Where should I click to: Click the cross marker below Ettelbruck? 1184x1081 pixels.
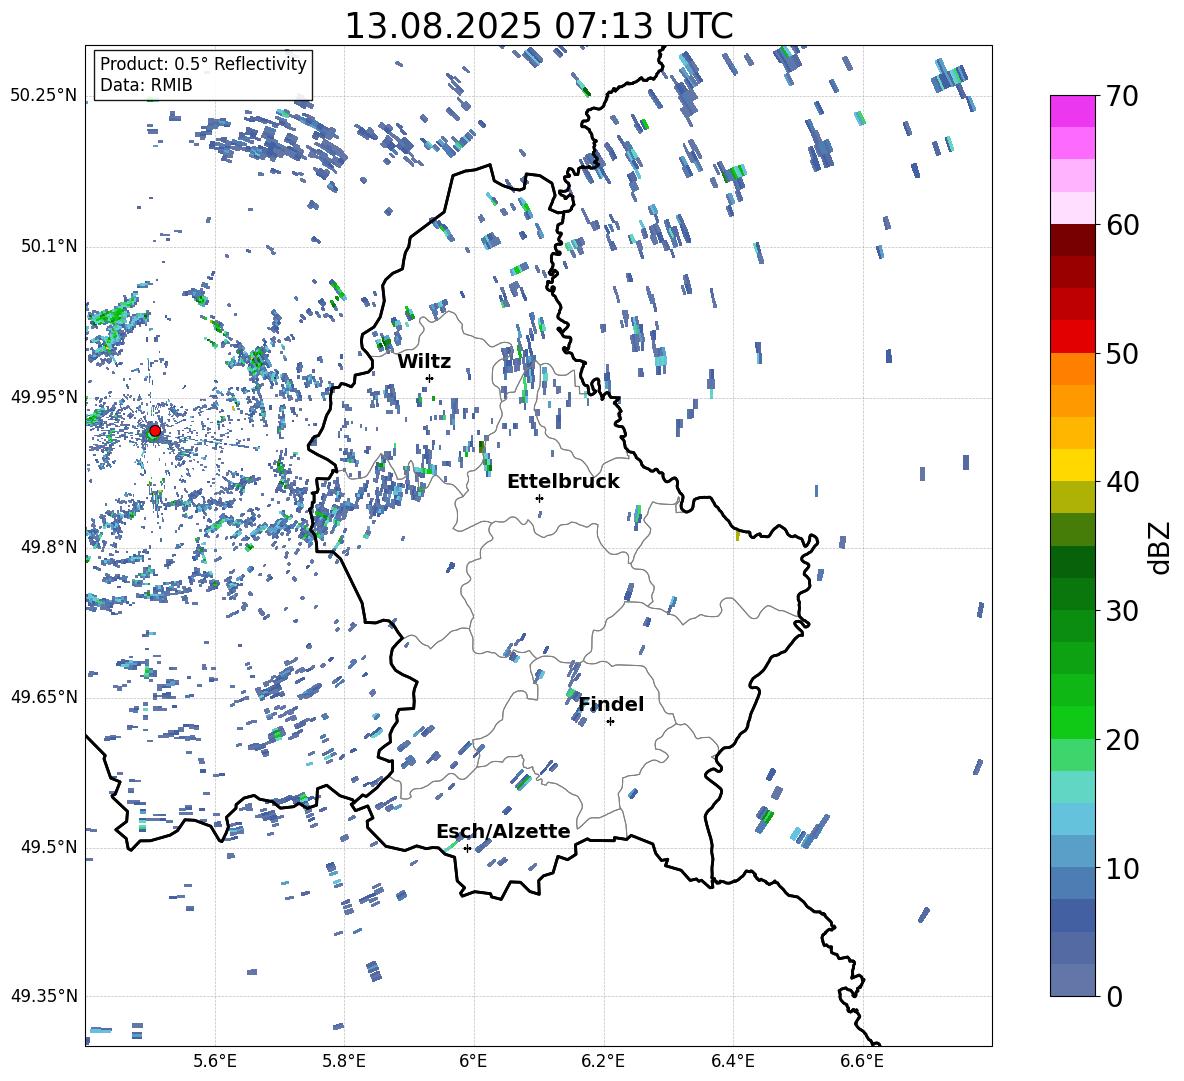539,498
